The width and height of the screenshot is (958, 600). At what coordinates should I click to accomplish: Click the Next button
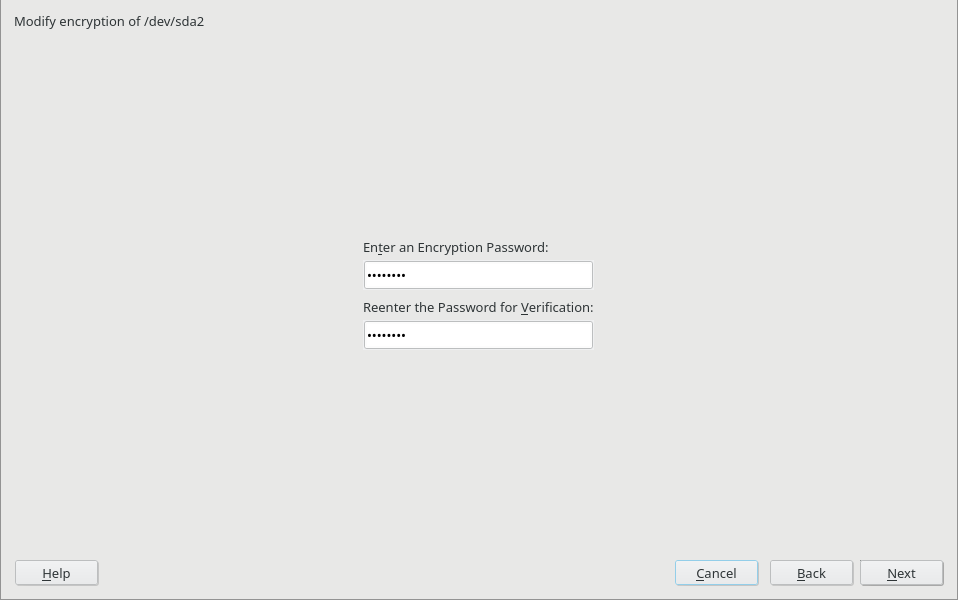(x=901, y=573)
